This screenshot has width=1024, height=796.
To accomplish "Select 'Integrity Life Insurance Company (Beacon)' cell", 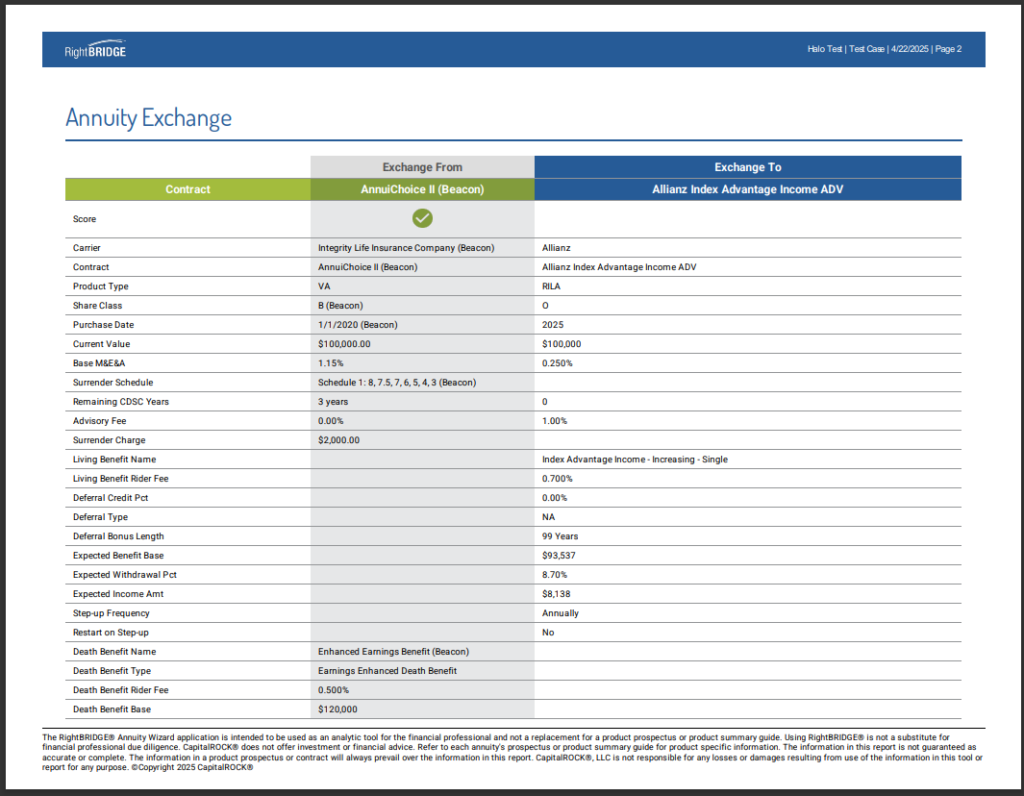I will click(406, 247).
